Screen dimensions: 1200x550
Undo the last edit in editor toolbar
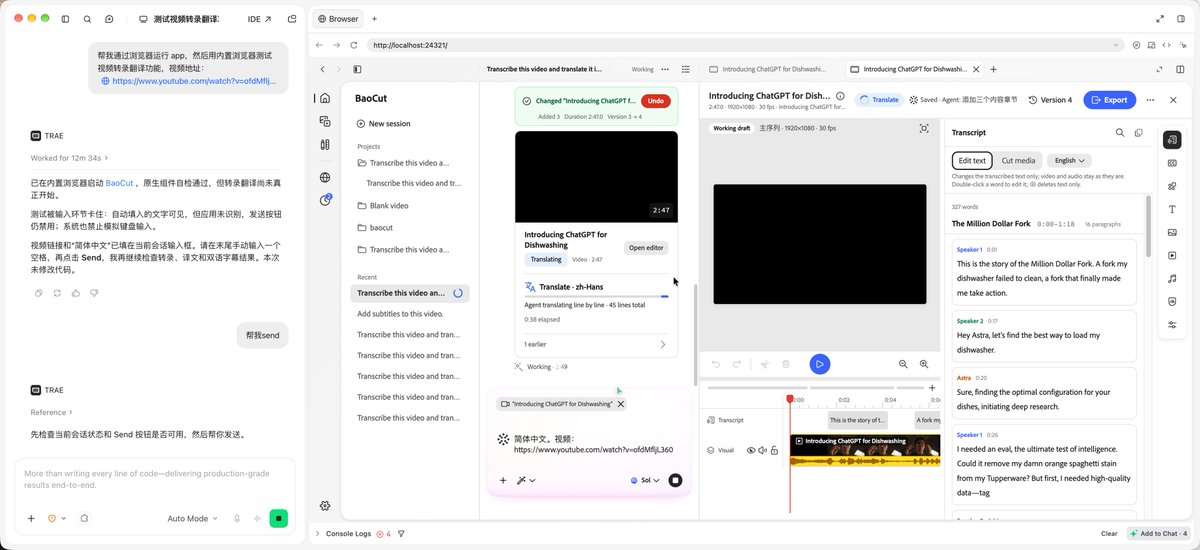tap(715, 365)
